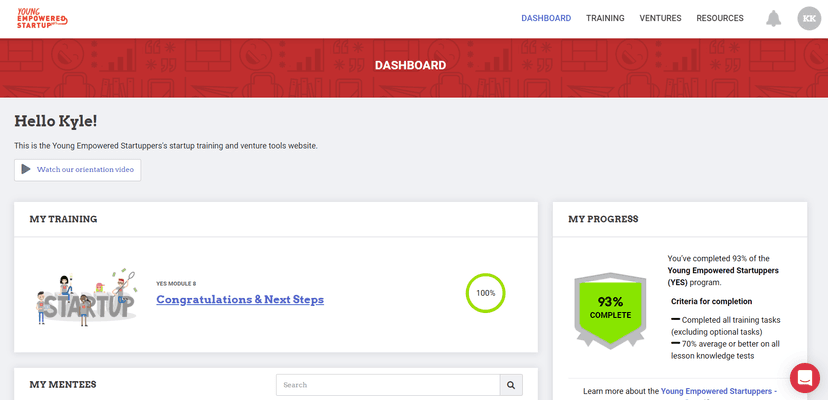Click the Startup illustration thumbnail
This screenshot has height=400, width=828.
pyautogui.click(x=83, y=295)
